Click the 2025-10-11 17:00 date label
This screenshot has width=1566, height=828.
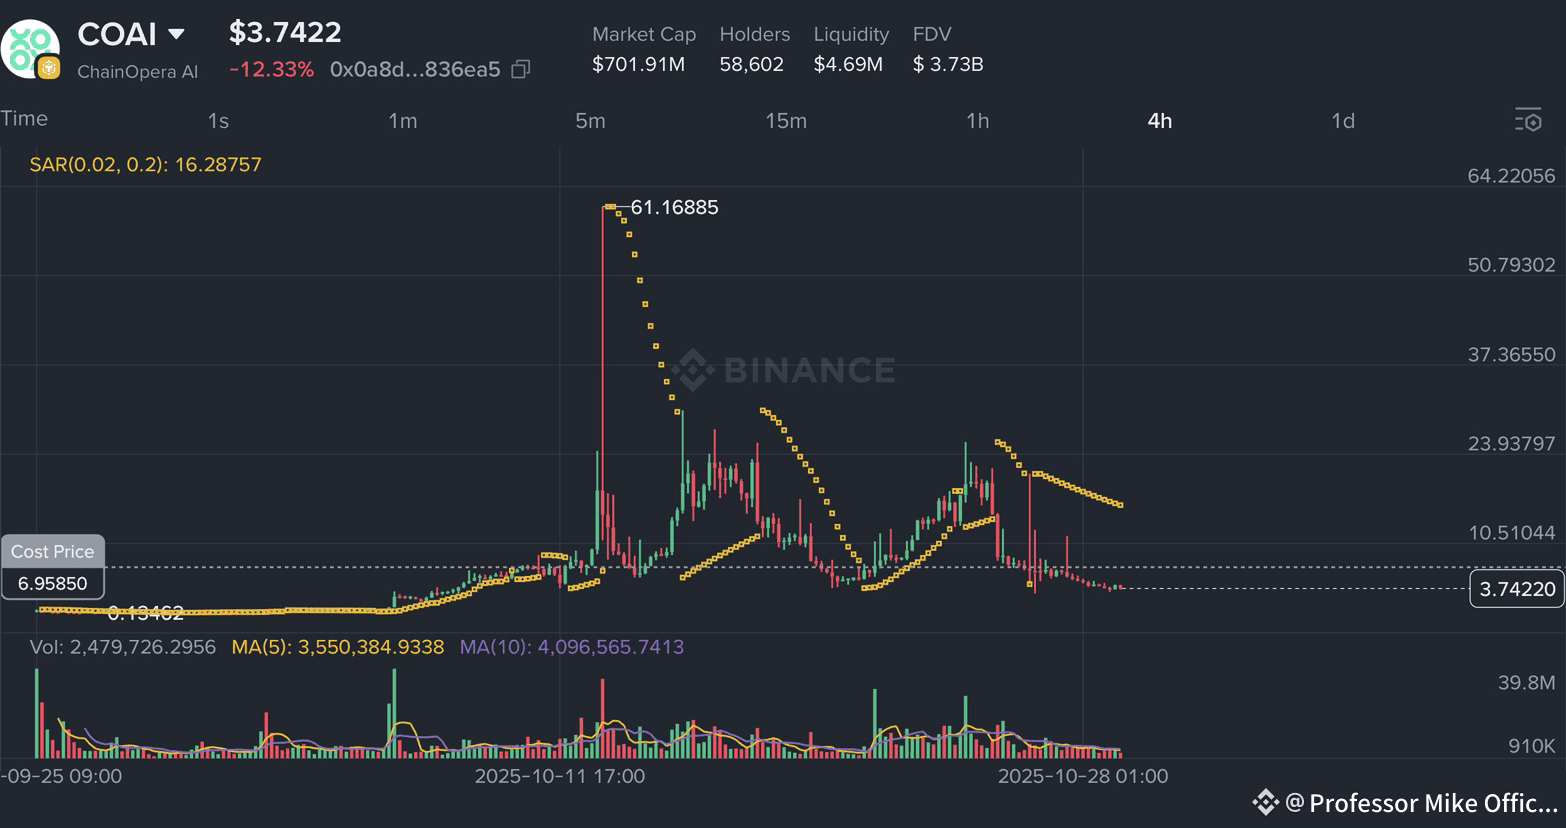[560, 776]
